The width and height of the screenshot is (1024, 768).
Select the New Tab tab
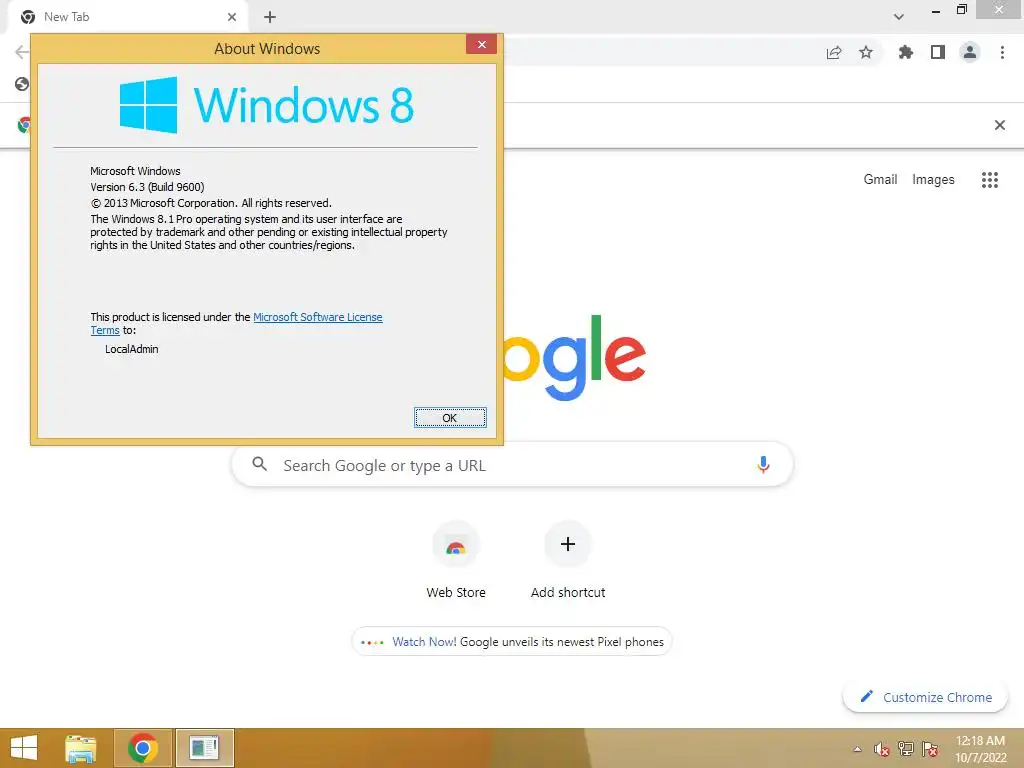127,17
